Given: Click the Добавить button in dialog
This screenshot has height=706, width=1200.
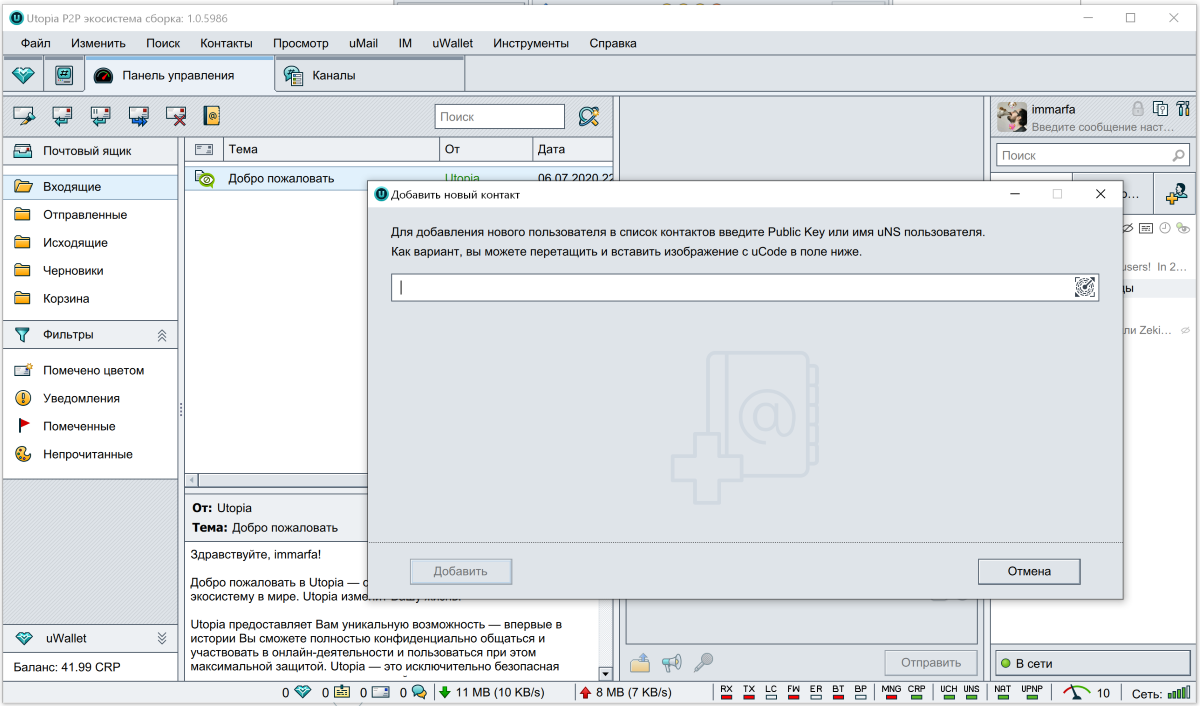Looking at the screenshot, I should point(460,571).
